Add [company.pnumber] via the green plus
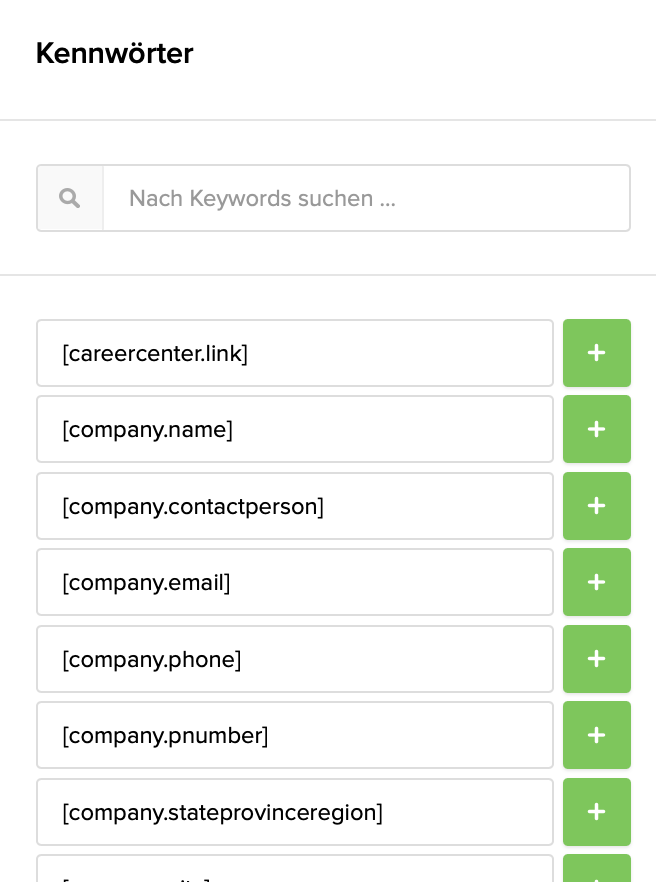656x882 pixels. pos(597,735)
